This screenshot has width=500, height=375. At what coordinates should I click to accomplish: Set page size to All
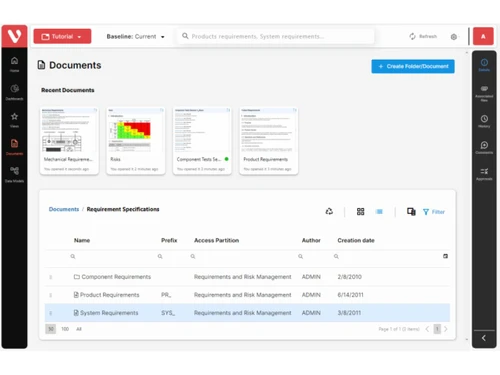pyautogui.click(x=79, y=329)
